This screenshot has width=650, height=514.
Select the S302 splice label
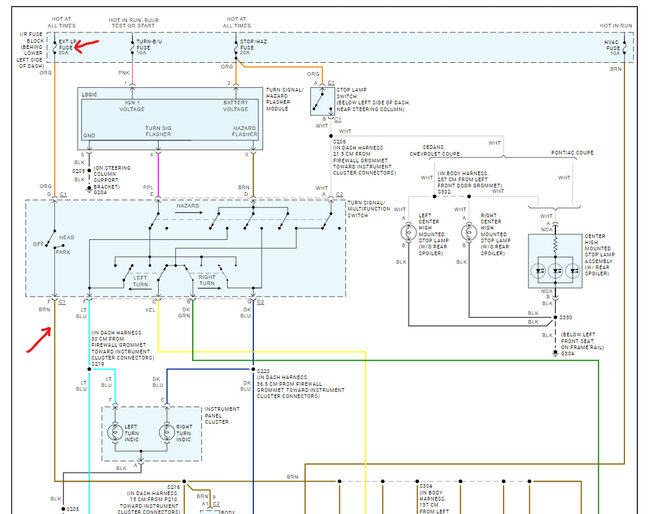pos(444,192)
